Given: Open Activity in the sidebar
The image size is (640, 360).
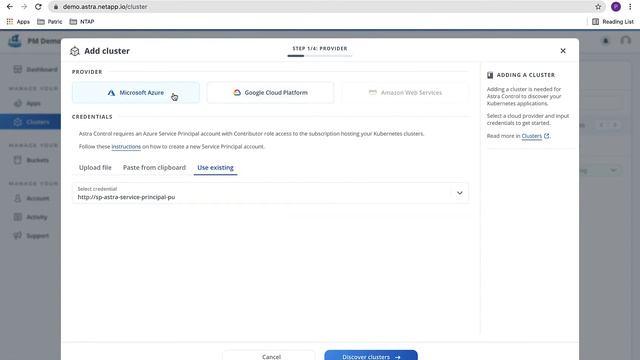Looking at the screenshot, I should coord(30,217).
